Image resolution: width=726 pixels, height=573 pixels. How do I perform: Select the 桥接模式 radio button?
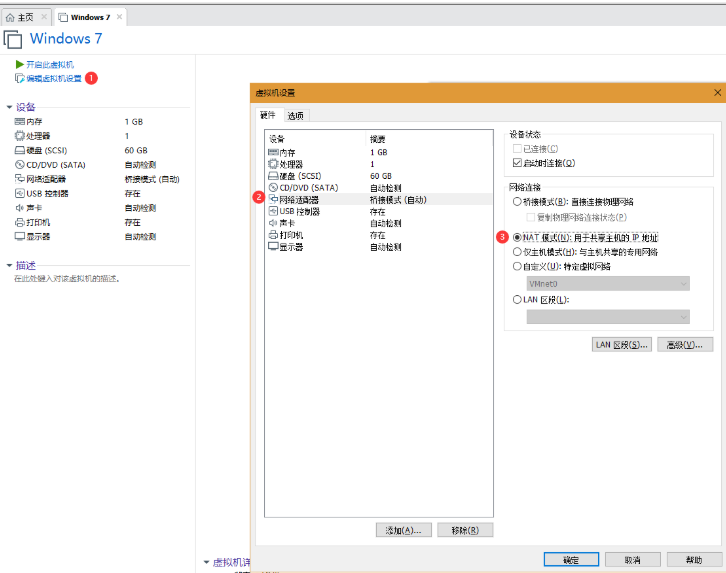coord(517,202)
